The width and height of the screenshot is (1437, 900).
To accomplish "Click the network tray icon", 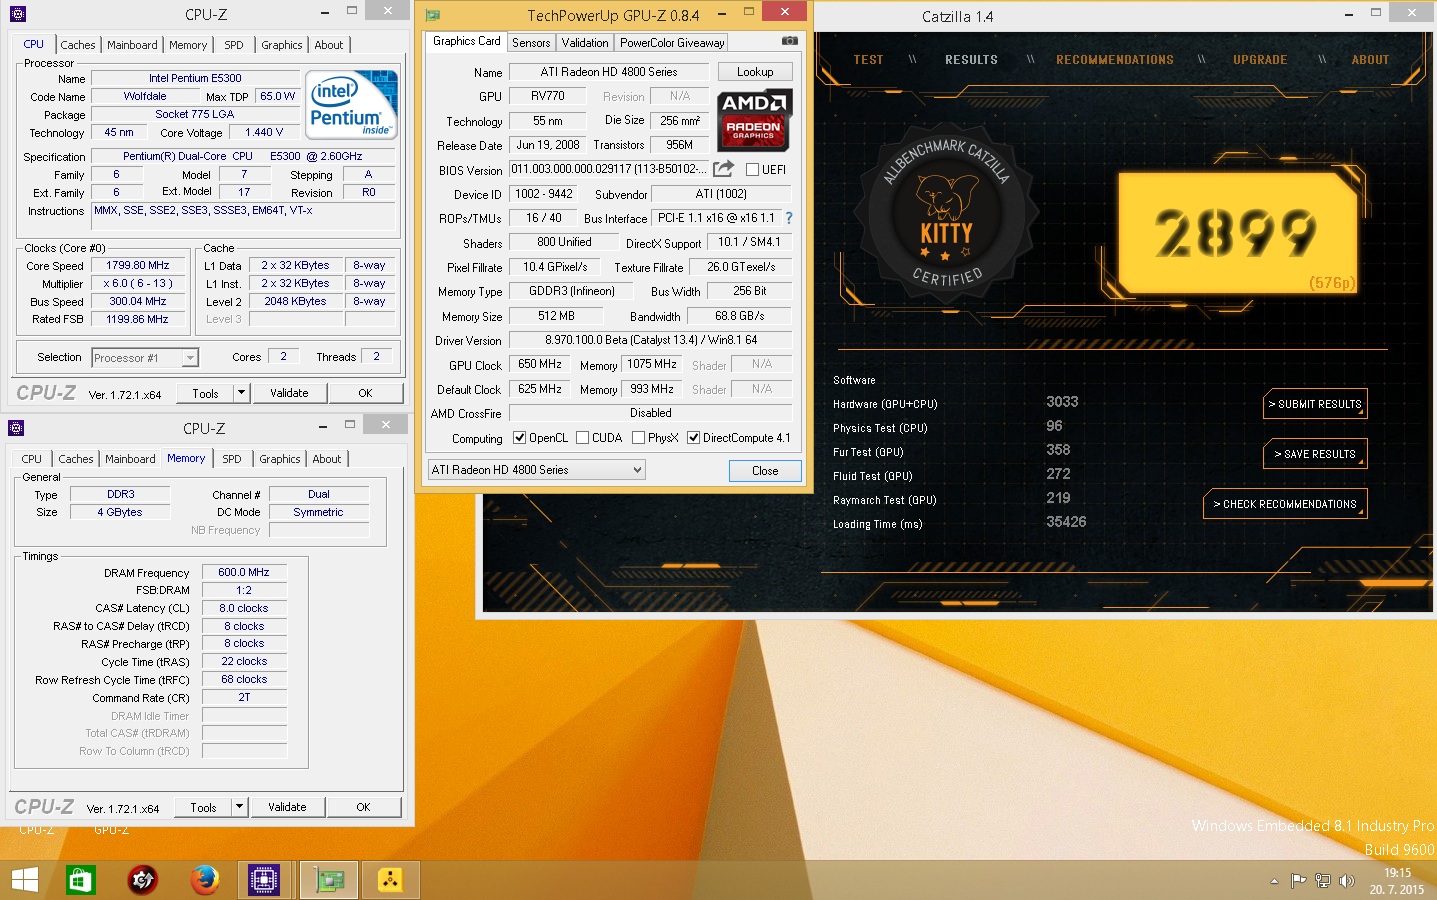I will click(x=1323, y=881).
